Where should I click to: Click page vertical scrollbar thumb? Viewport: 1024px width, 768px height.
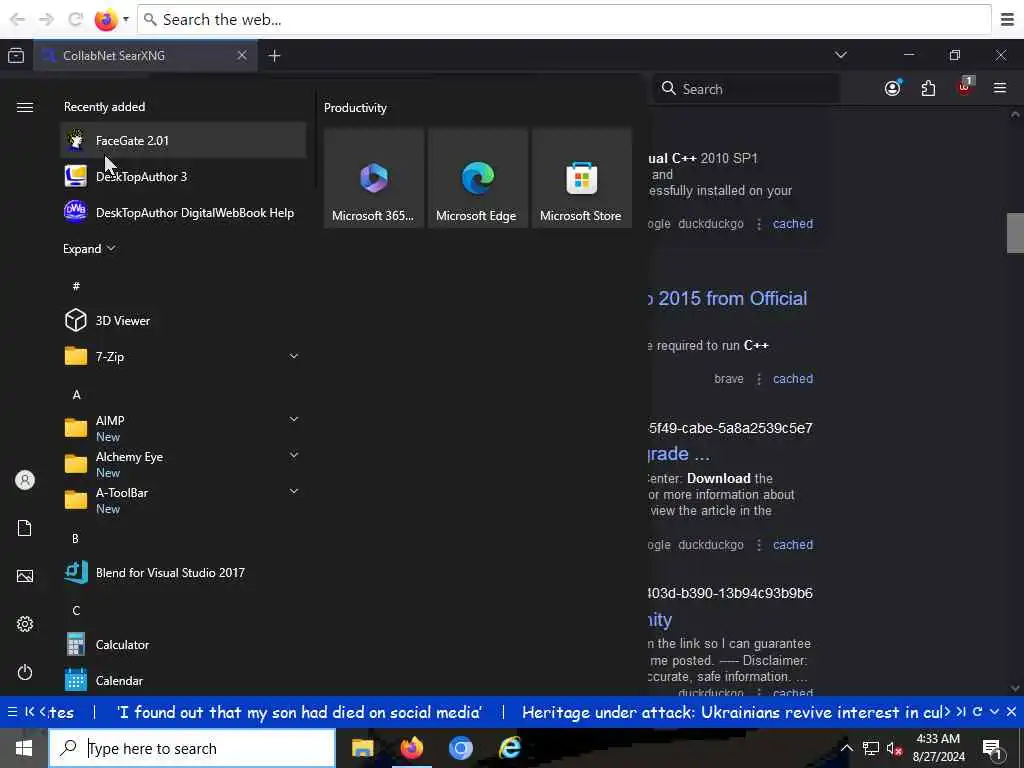(1015, 232)
